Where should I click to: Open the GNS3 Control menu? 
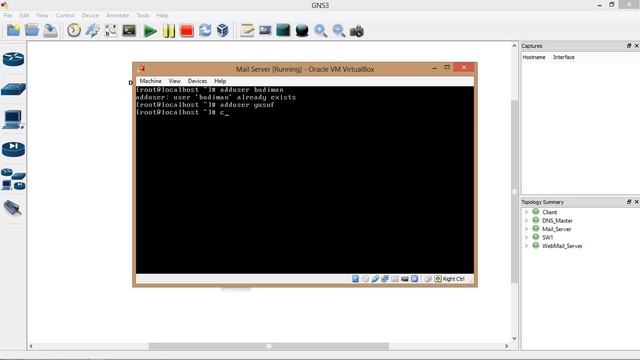click(65, 15)
